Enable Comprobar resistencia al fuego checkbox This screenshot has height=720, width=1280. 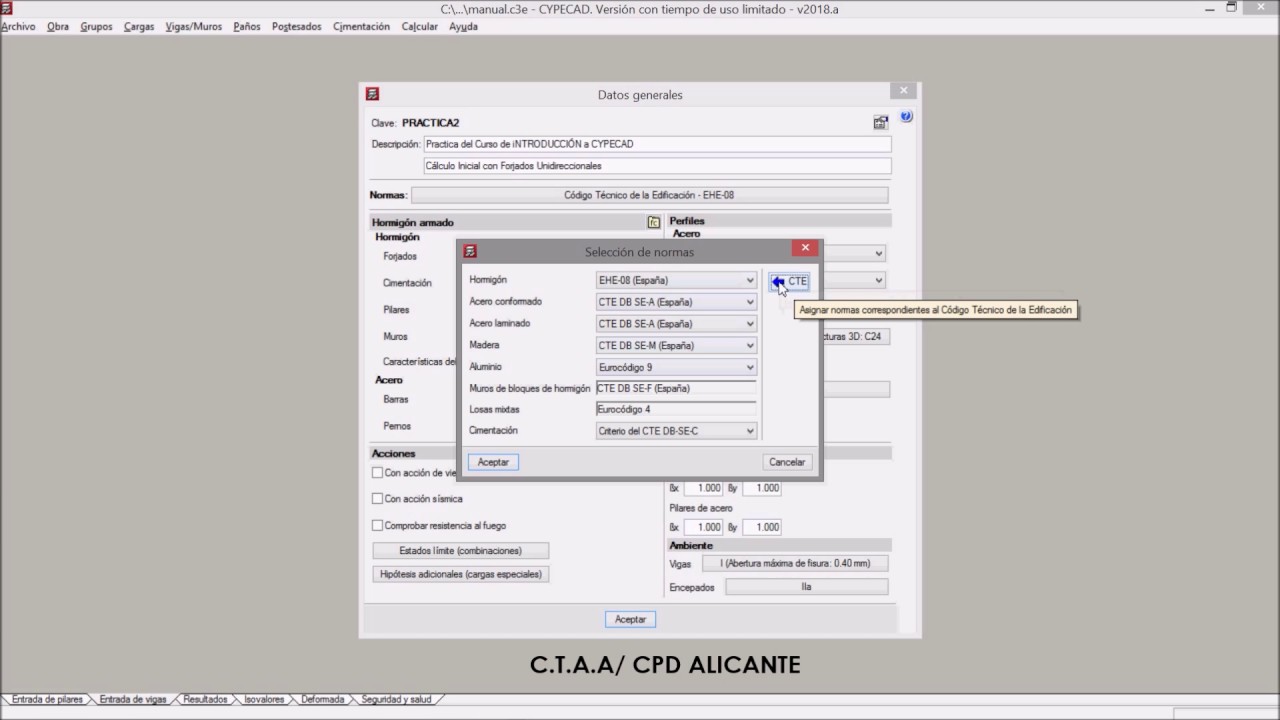tap(377, 525)
